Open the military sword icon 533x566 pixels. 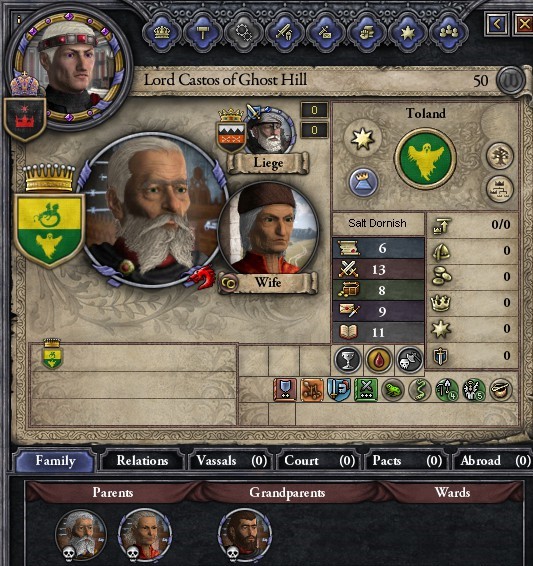click(x=285, y=32)
